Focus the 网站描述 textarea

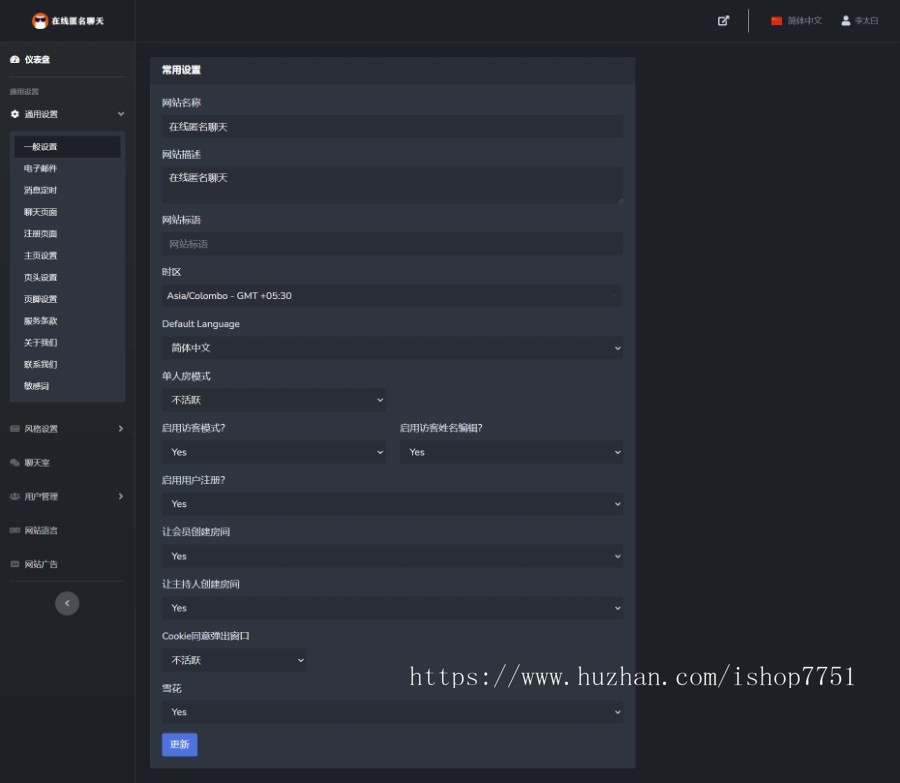tap(392, 185)
